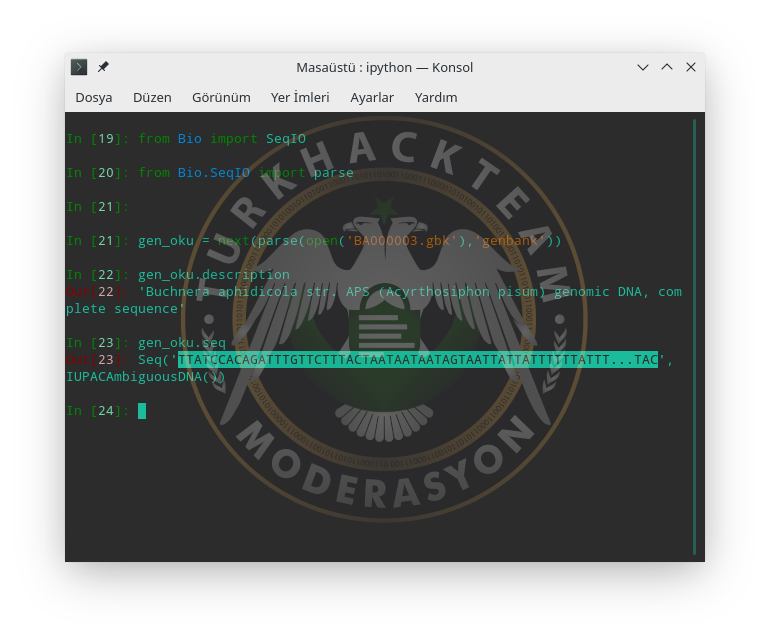Open the Dosya menu
Image resolution: width=770 pixels, height=639 pixels.
click(94, 97)
